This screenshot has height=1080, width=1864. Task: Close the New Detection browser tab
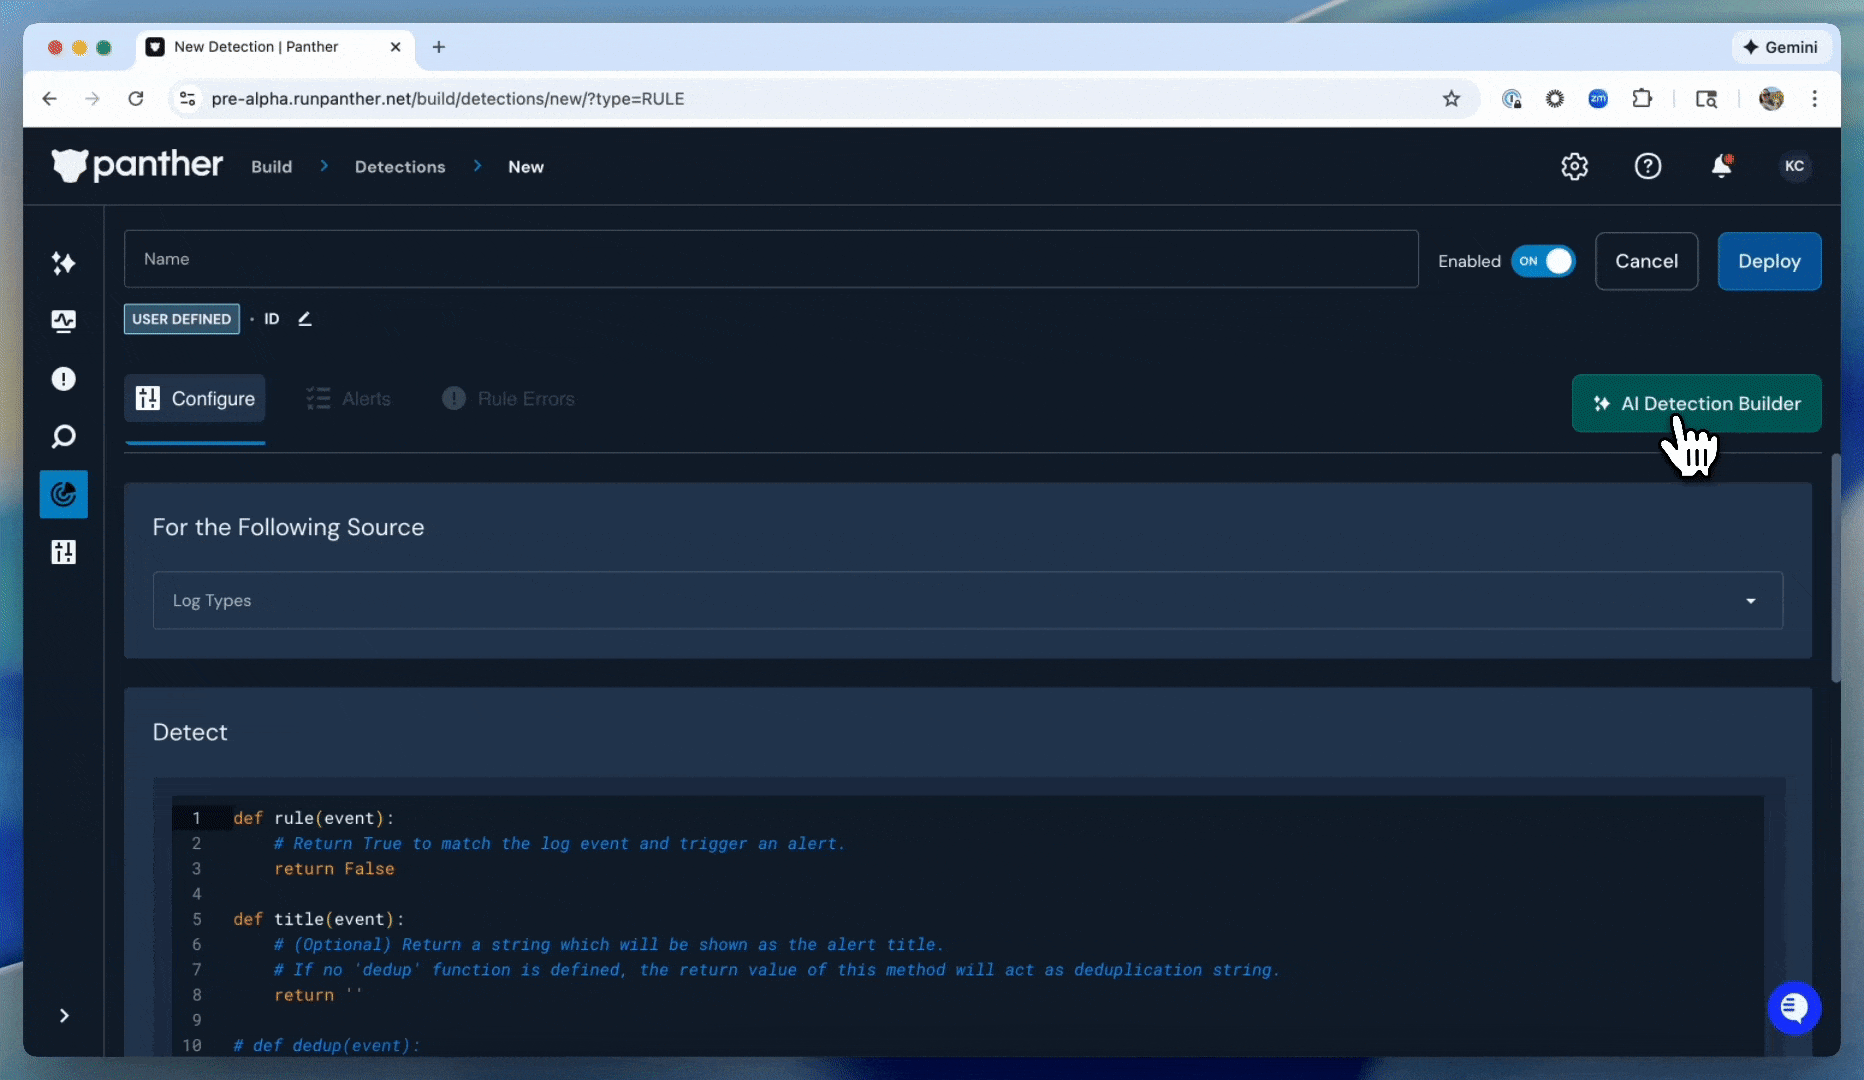(x=395, y=47)
